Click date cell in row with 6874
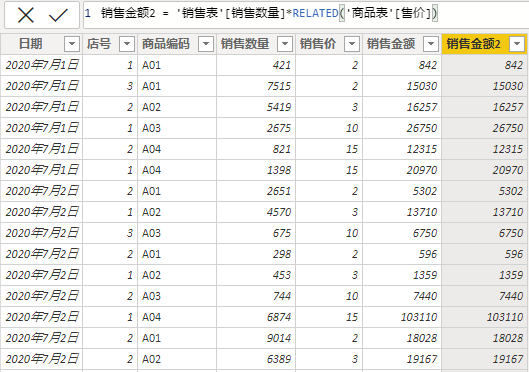The height and width of the screenshot is (372, 529). pos(41,317)
